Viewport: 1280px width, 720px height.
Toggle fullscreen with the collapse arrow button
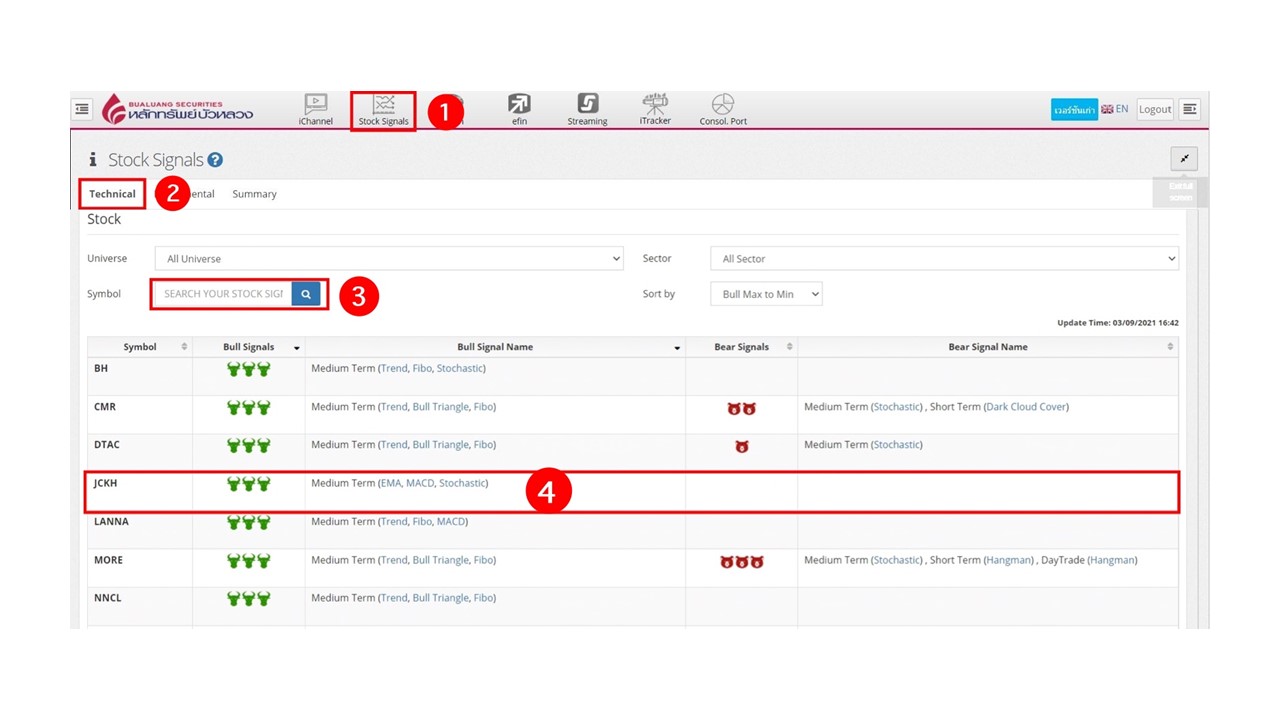coord(1184,159)
